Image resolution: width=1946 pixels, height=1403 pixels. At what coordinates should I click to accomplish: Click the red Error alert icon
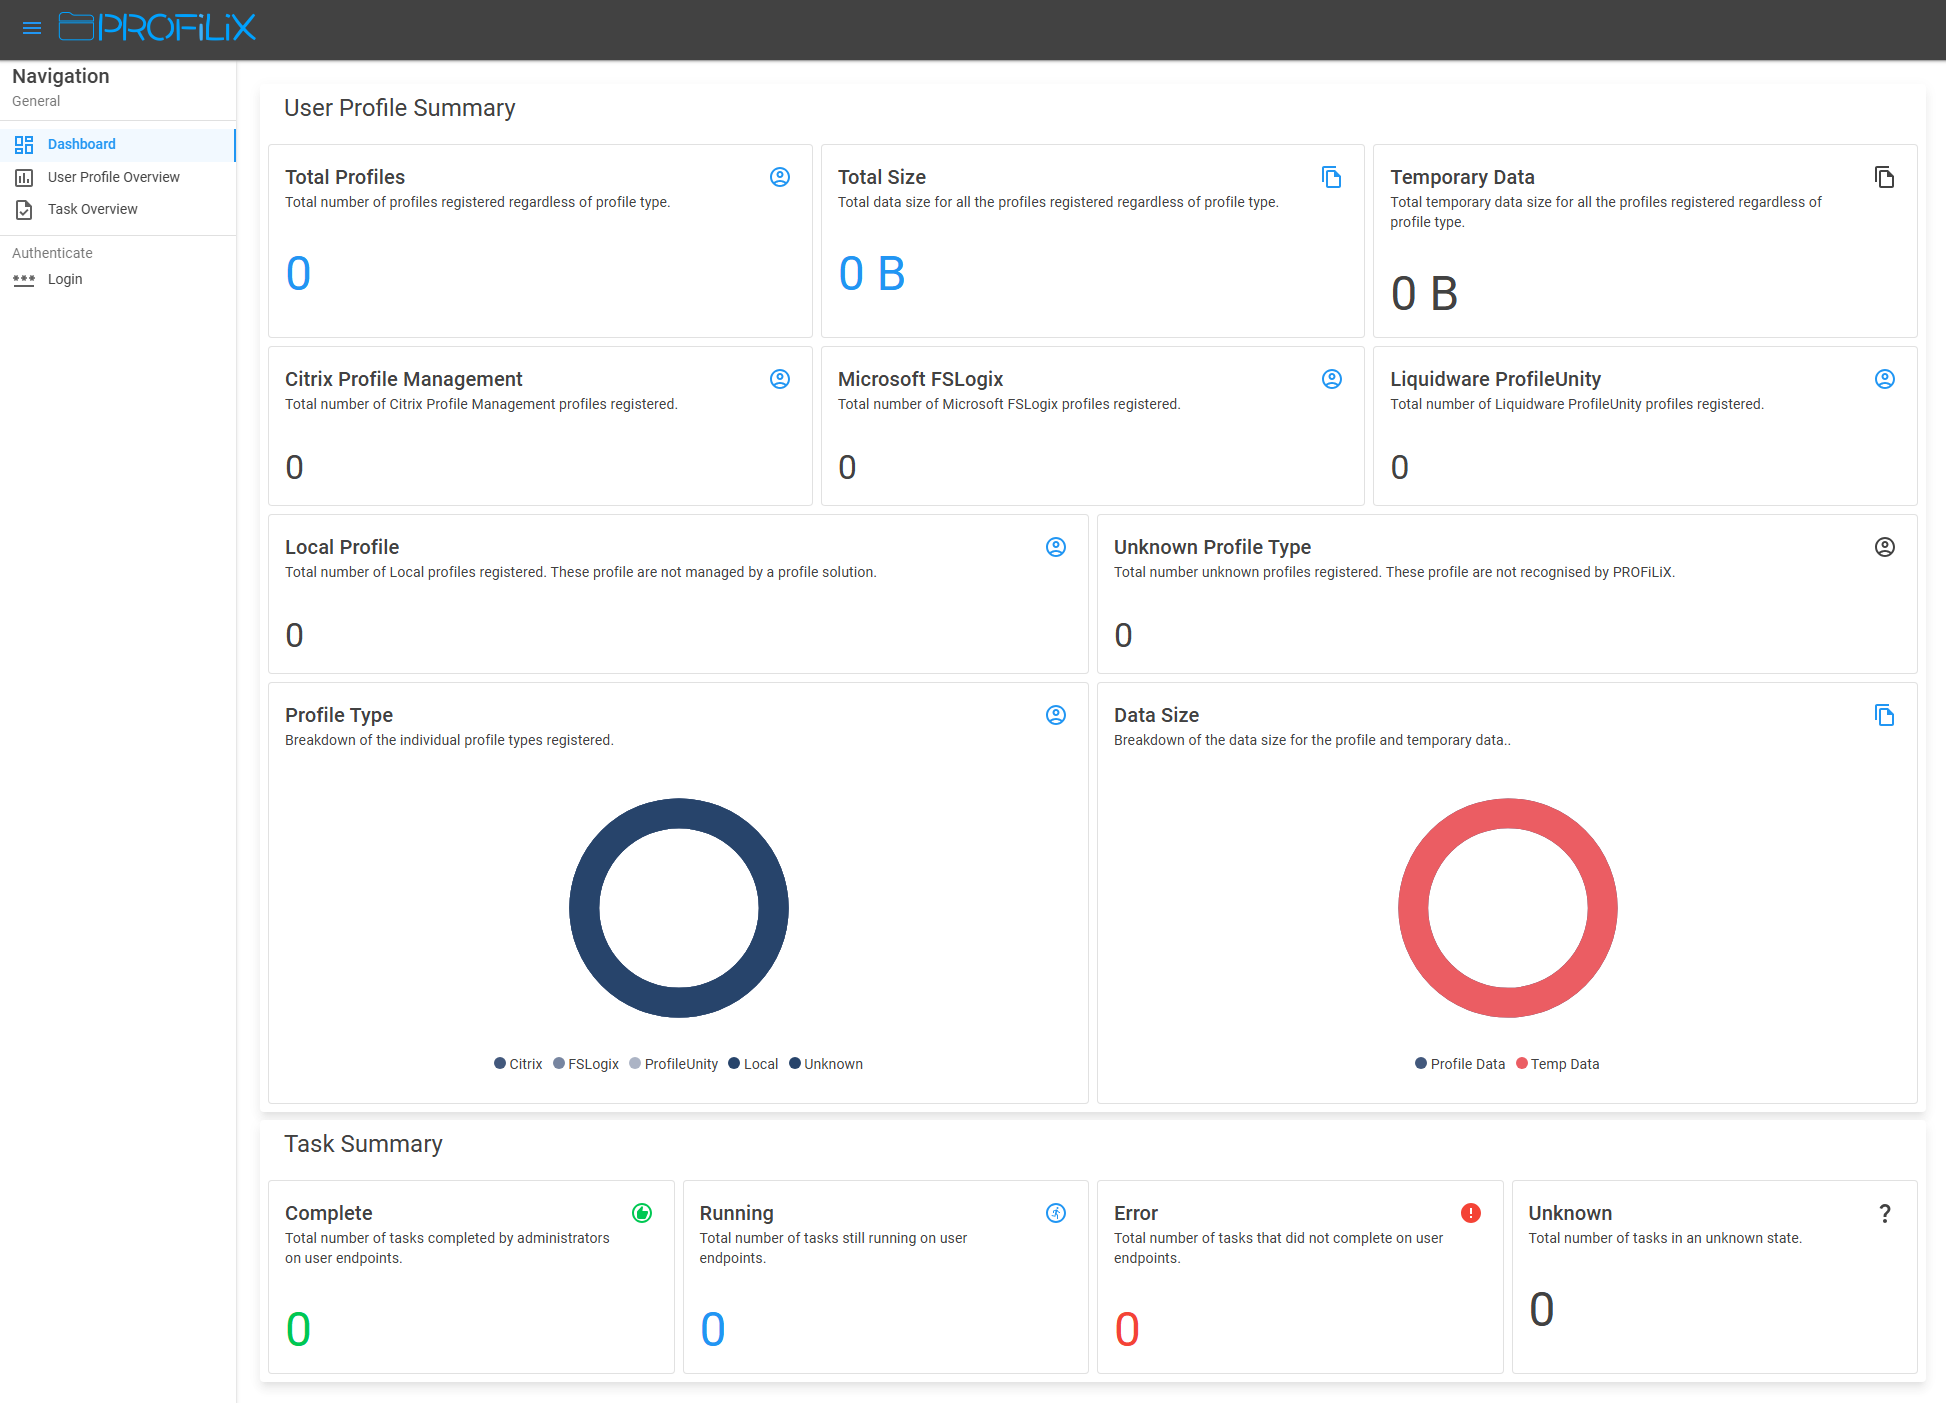tap(1470, 1213)
